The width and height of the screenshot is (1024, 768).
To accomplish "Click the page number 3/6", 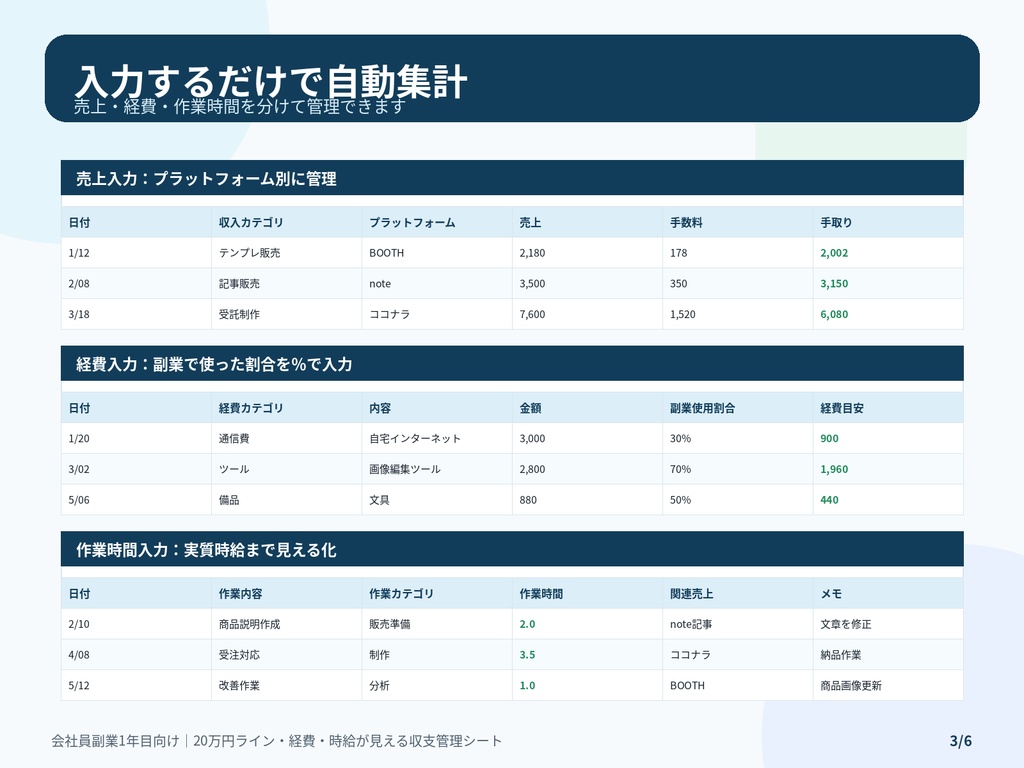I will coord(961,741).
